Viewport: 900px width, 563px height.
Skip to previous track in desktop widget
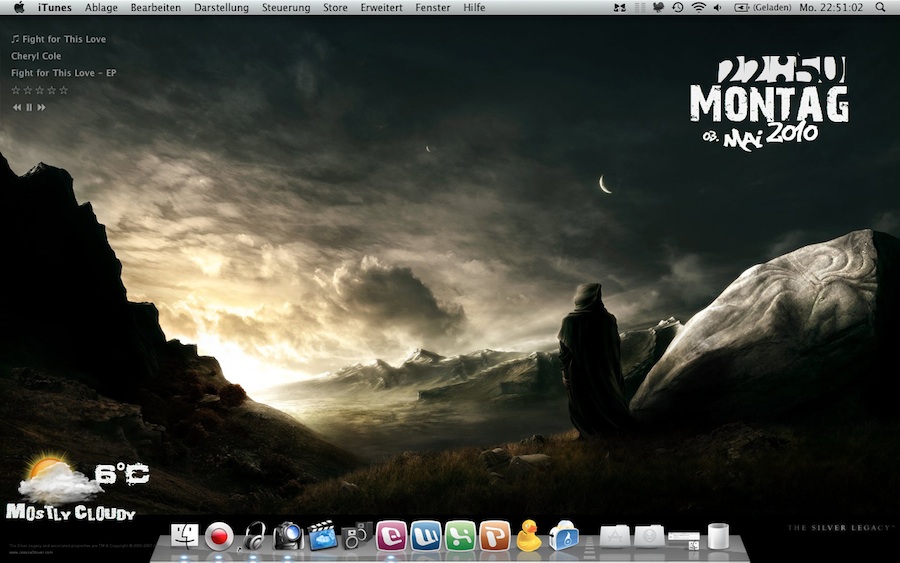tap(17, 107)
